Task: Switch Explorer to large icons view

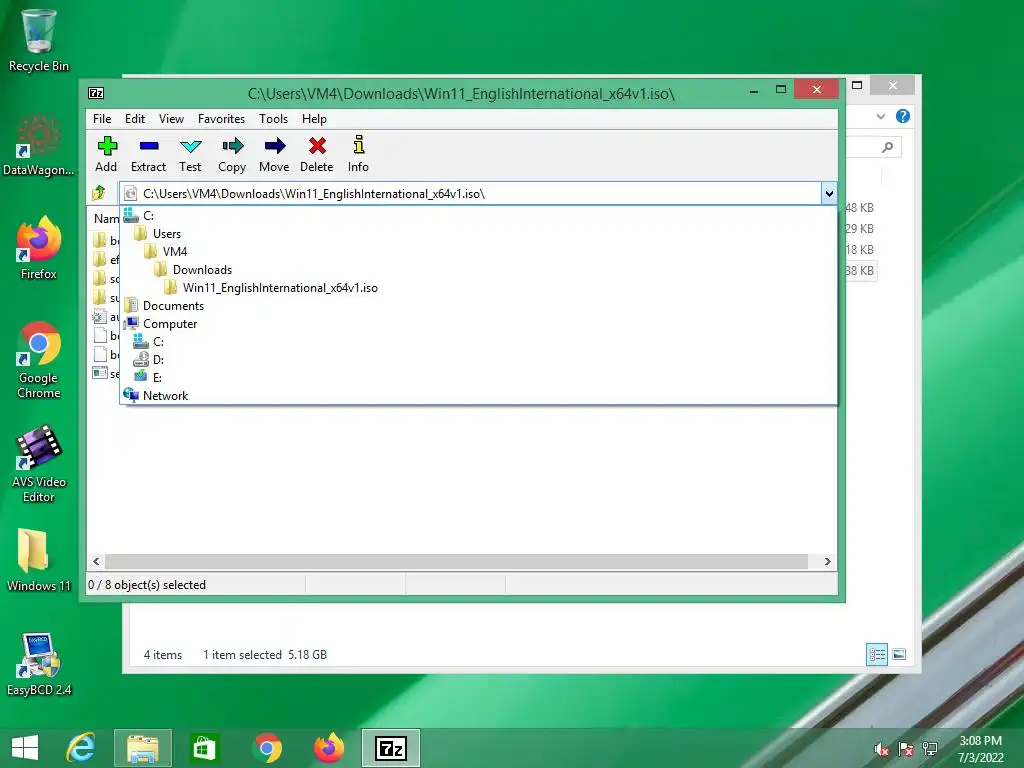Action: pos(899,654)
